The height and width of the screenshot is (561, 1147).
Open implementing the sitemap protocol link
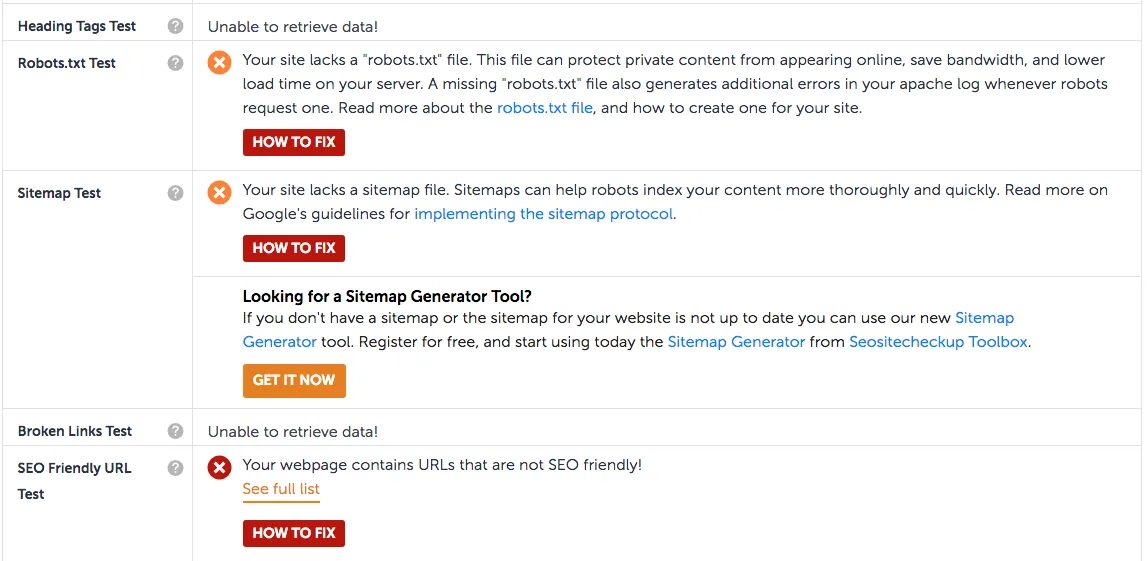click(x=544, y=214)
